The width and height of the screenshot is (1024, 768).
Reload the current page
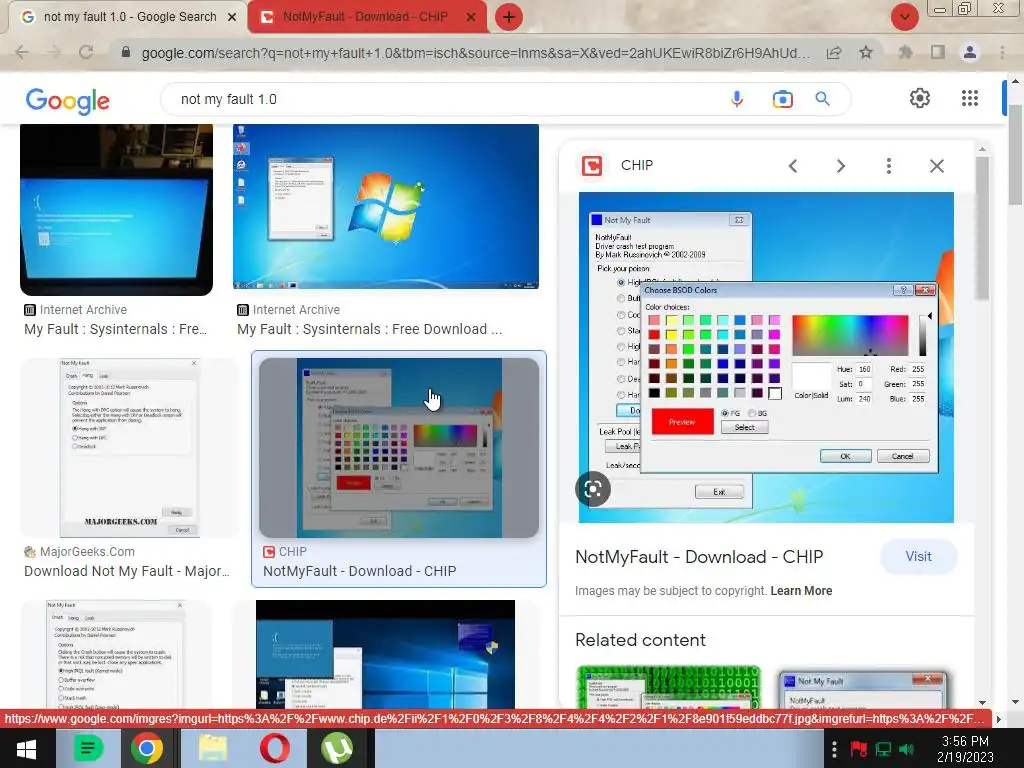[x=86, y=52]
